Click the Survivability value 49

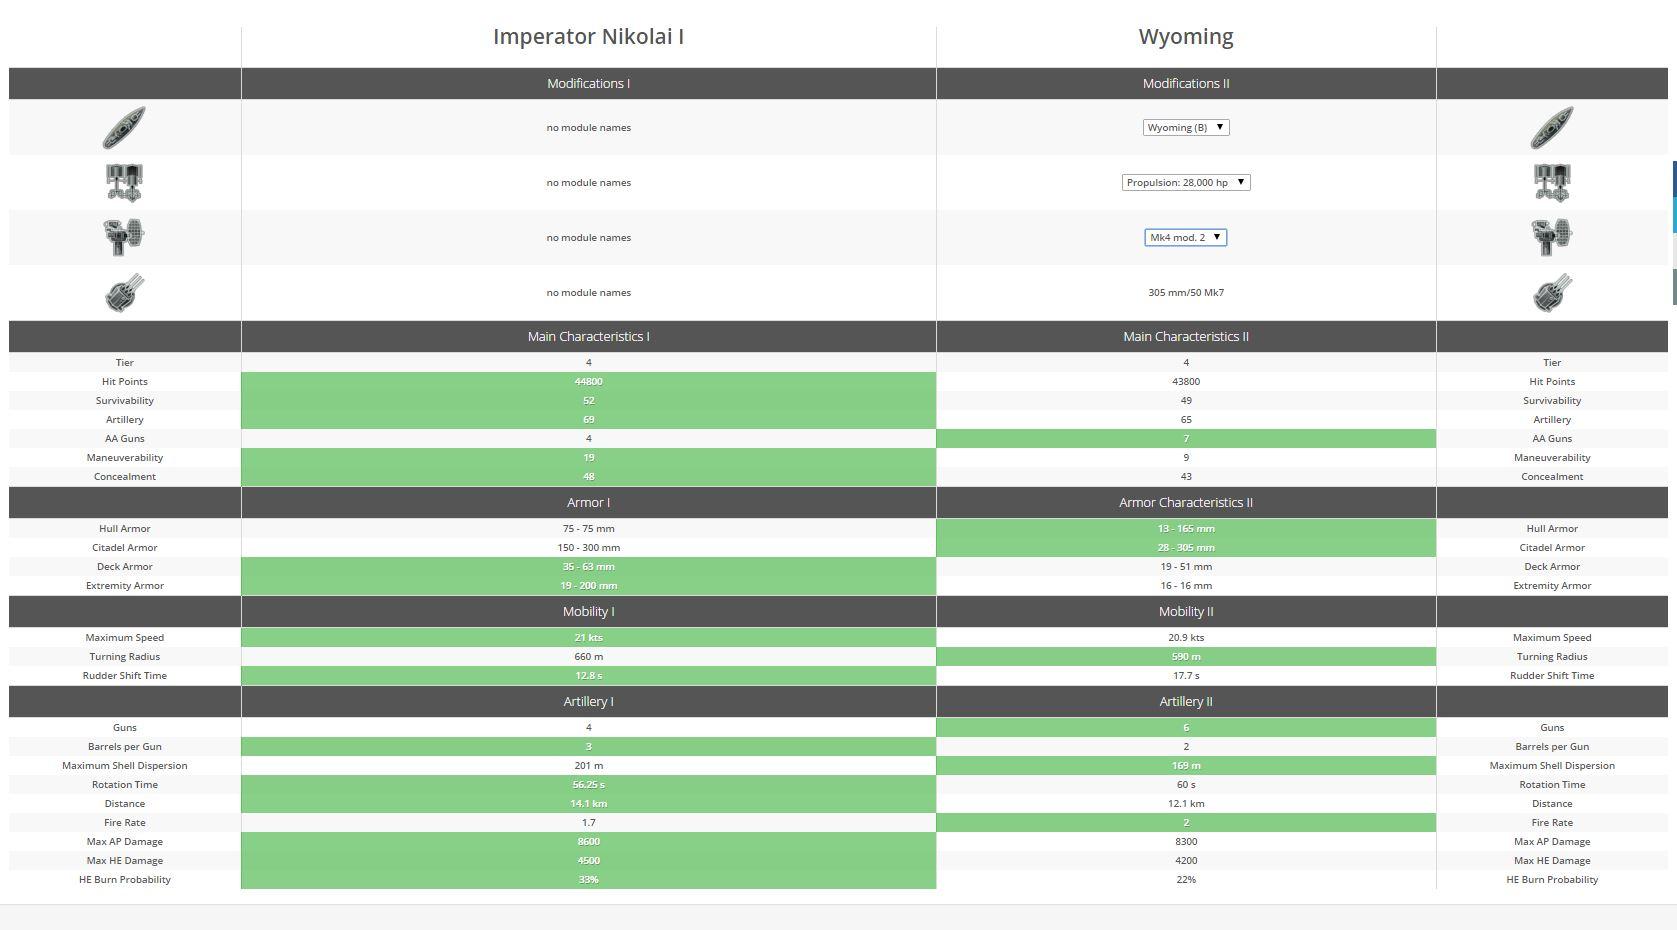click(x=1186, y=400)
